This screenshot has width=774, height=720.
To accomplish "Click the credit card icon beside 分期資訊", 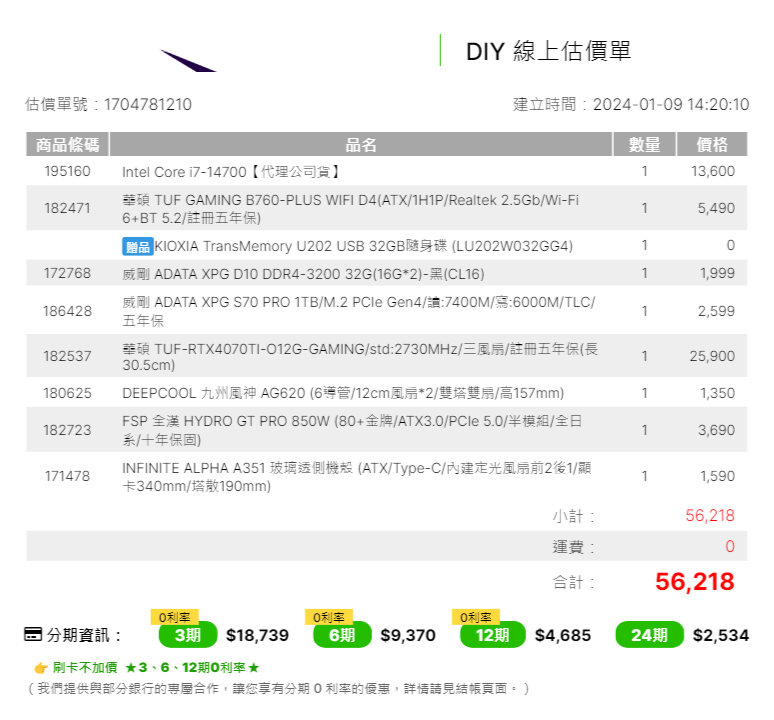I will pyautogui.click(x=33, y=634).
